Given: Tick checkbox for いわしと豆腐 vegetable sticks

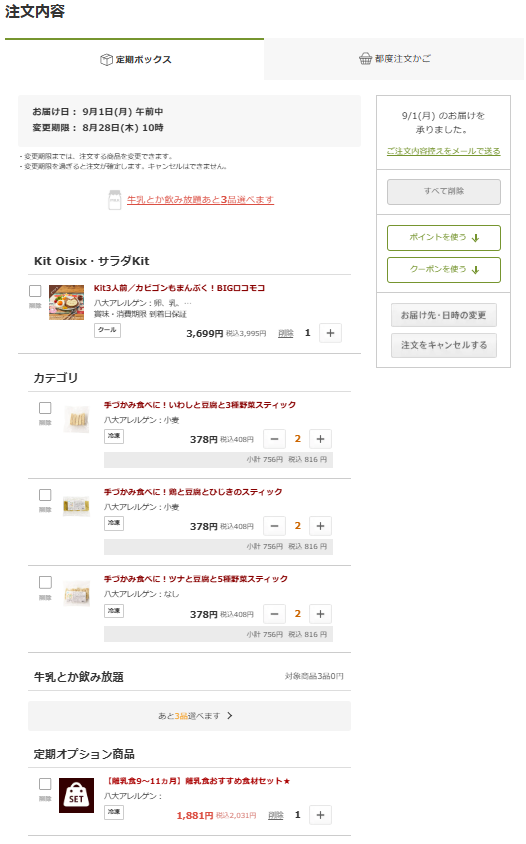Looking at the screenshot, I should point(45,408).
